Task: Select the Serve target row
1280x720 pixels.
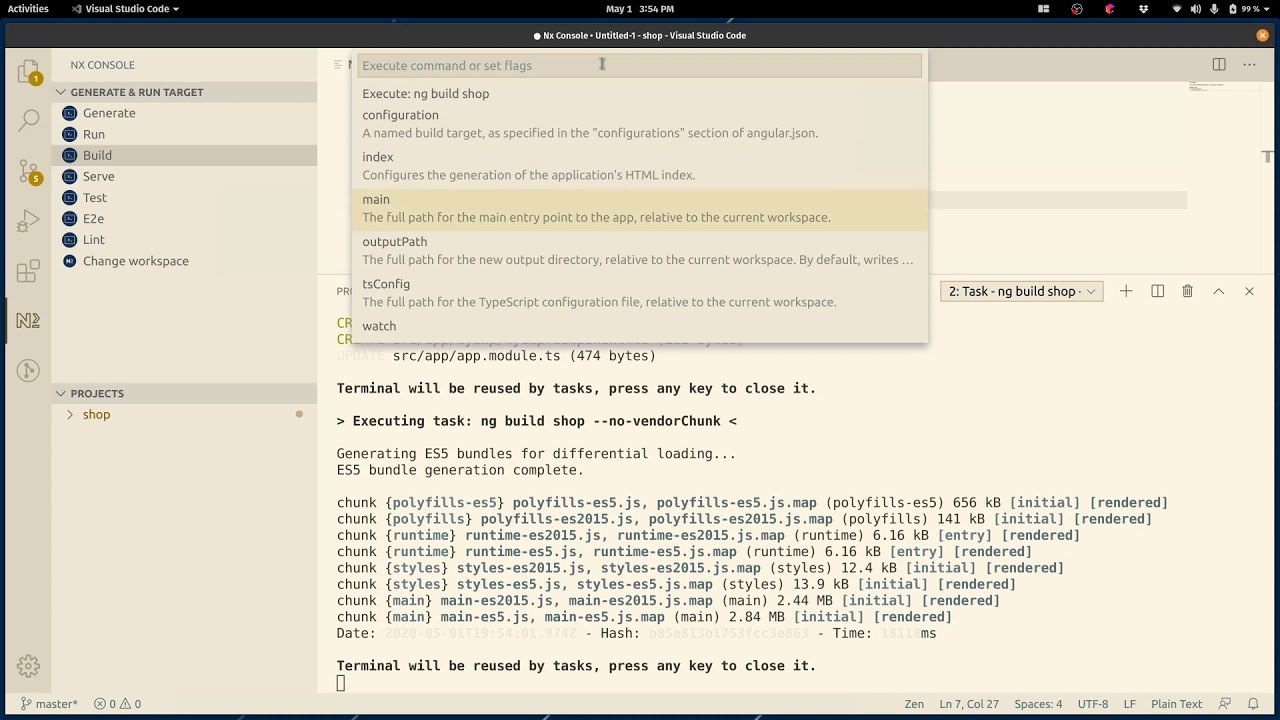Action: [185, 176]
